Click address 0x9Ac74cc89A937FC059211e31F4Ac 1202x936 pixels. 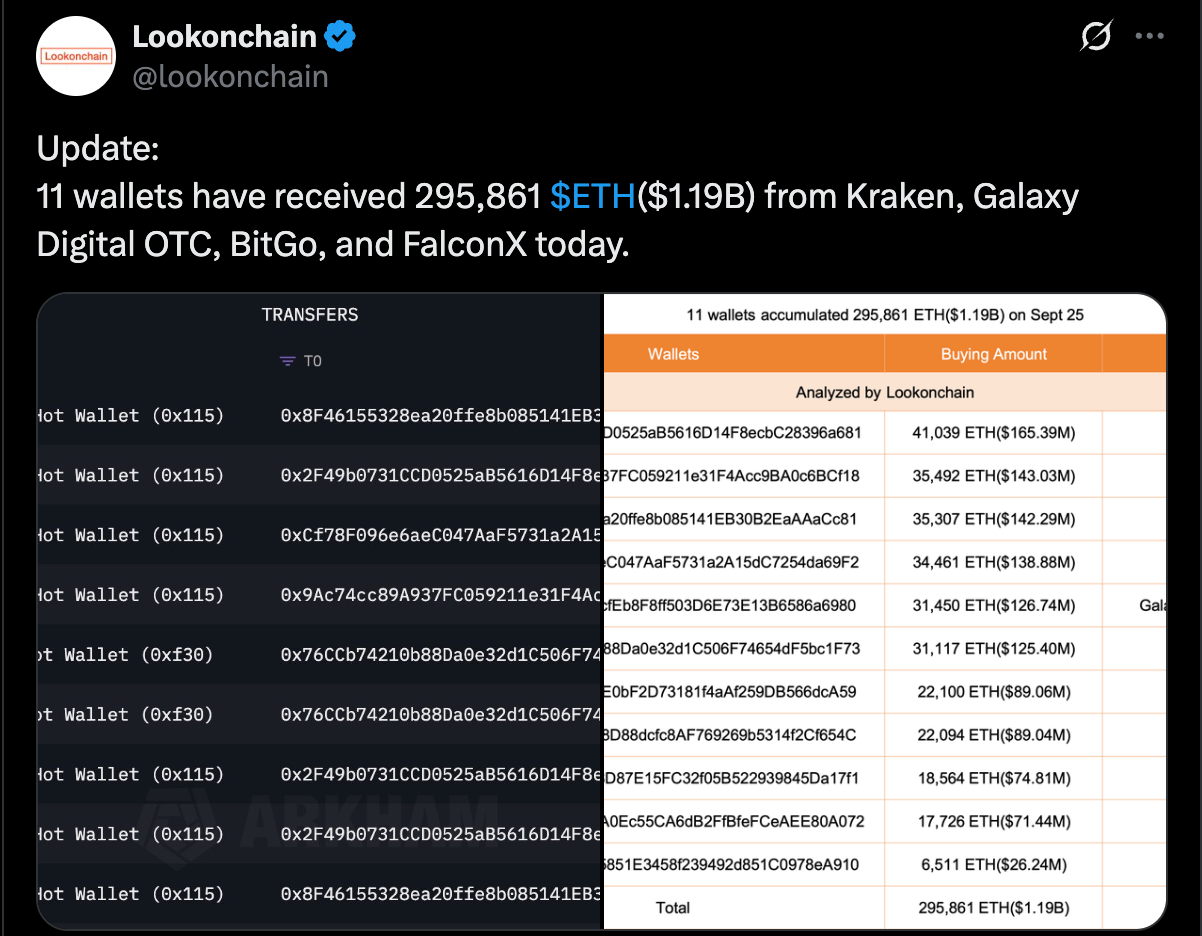440,595
